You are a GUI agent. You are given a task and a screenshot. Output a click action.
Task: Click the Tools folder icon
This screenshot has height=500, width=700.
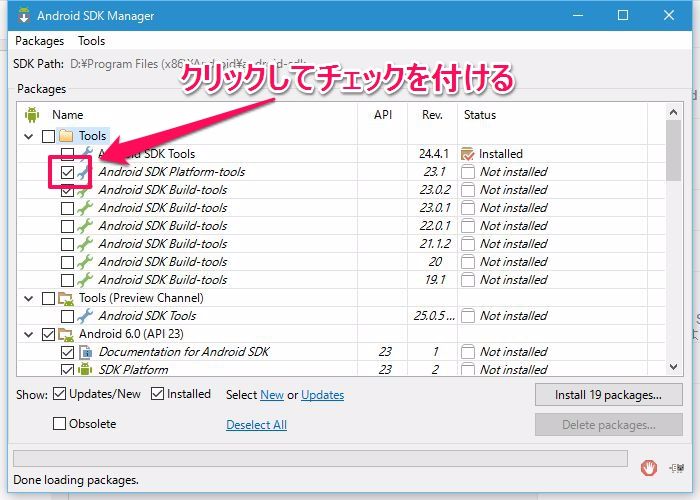pyautogui.click(x=66, y=136)
